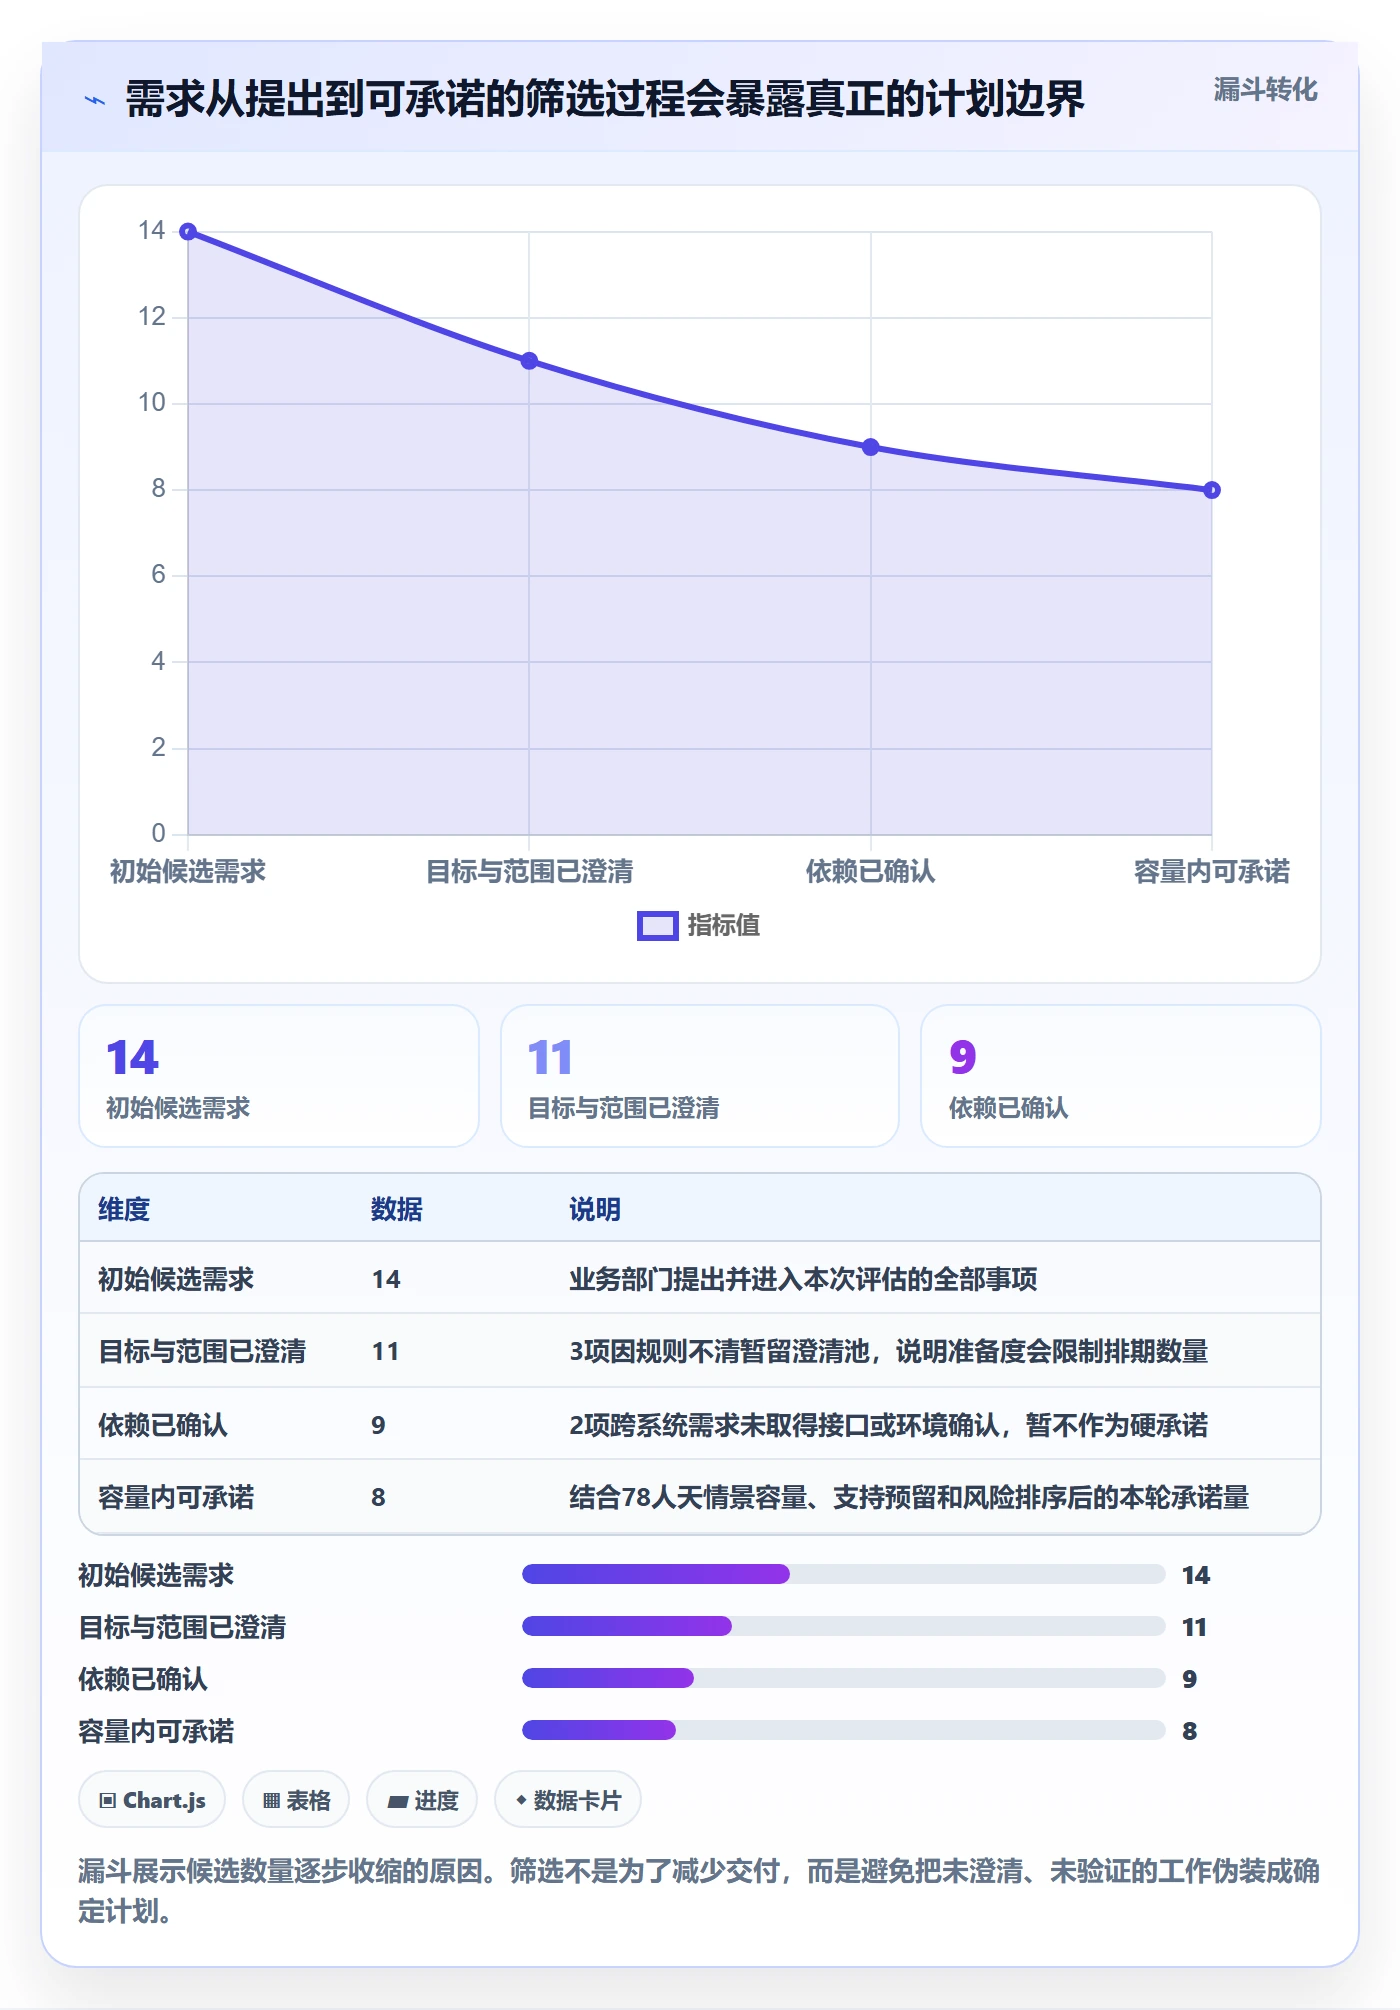Click table cell 目标与范围已澄清
The height and width of the screenshot is (2010, 1400).
pyautogui.click(x=202, y=1351)
